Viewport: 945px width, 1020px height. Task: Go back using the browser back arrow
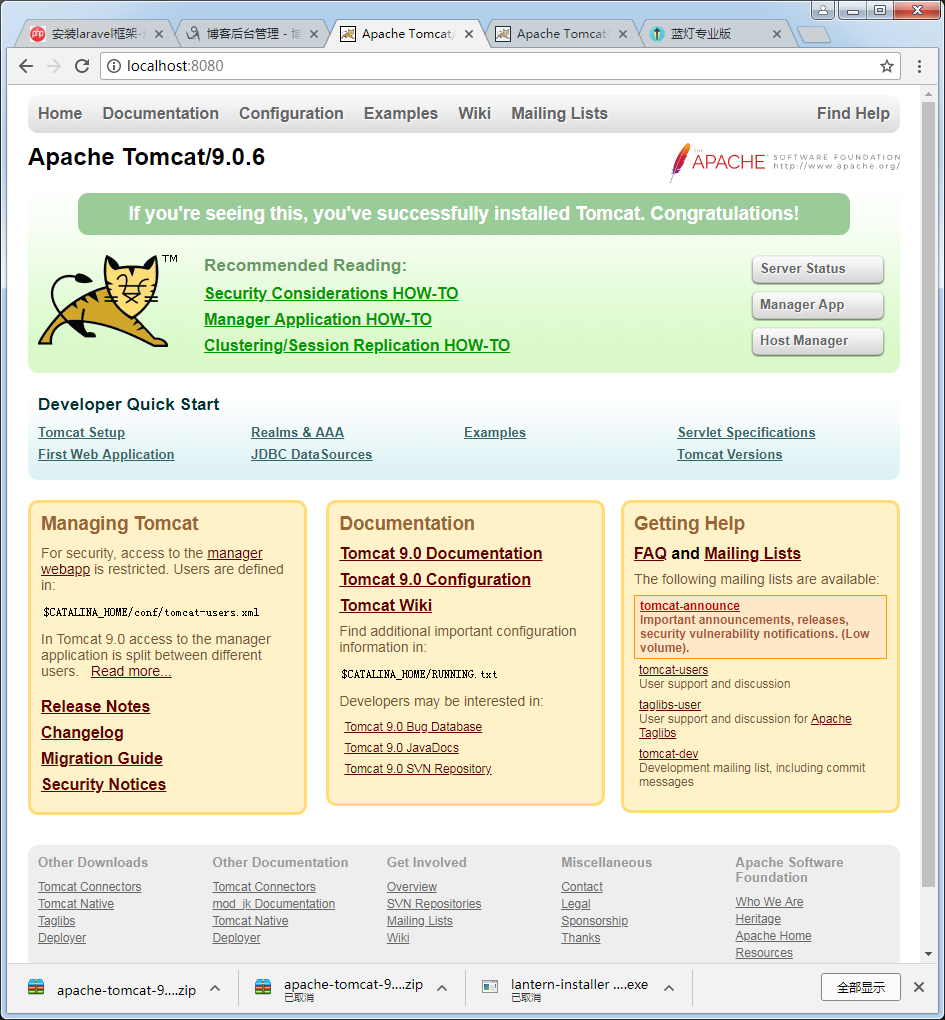[26, 66]
